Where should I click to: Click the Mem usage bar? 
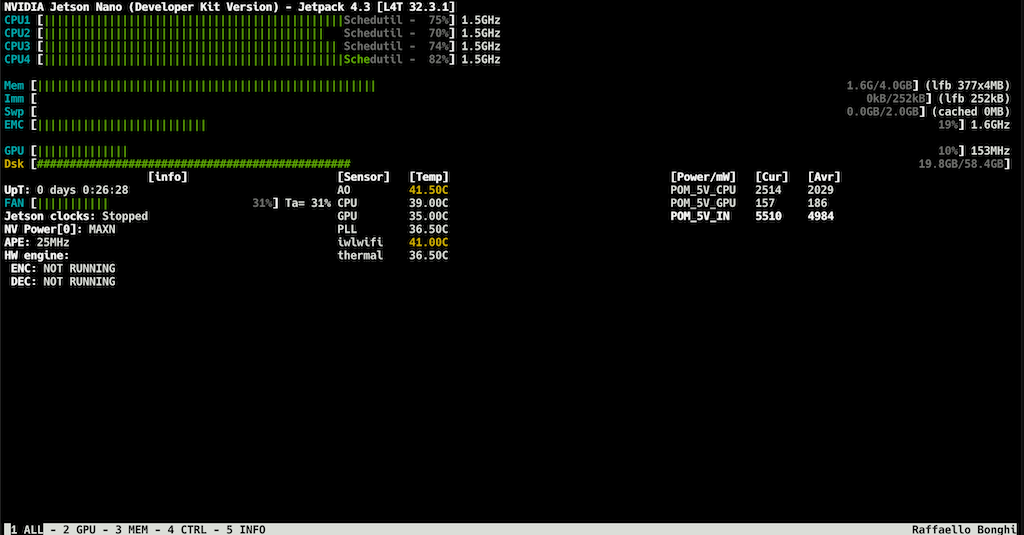(475, 86)
